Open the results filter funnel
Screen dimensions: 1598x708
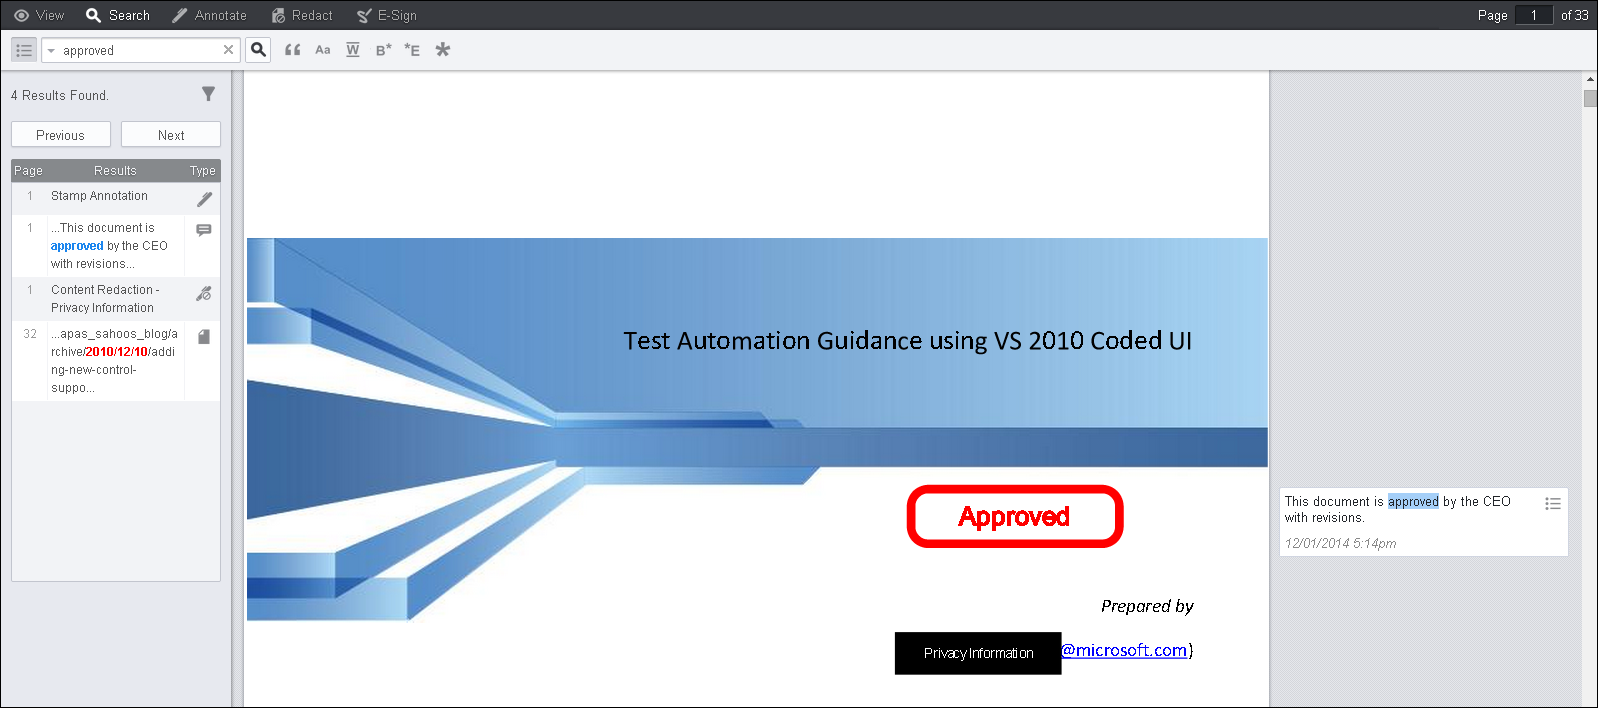[208, 94]
